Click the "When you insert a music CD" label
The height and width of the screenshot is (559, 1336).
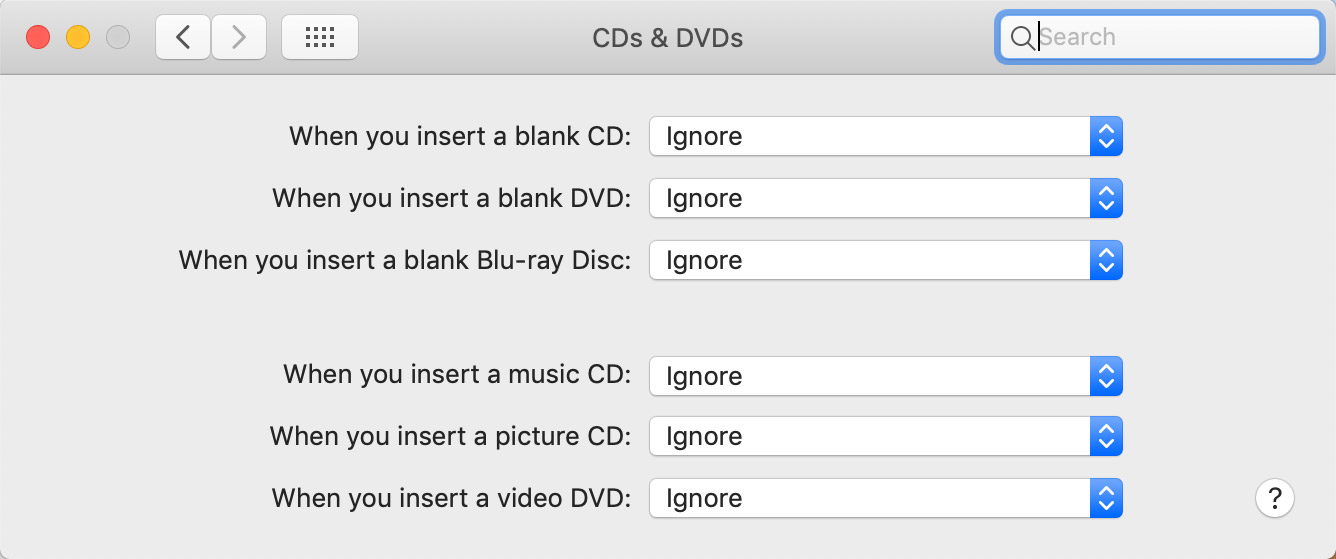point(457,375)
